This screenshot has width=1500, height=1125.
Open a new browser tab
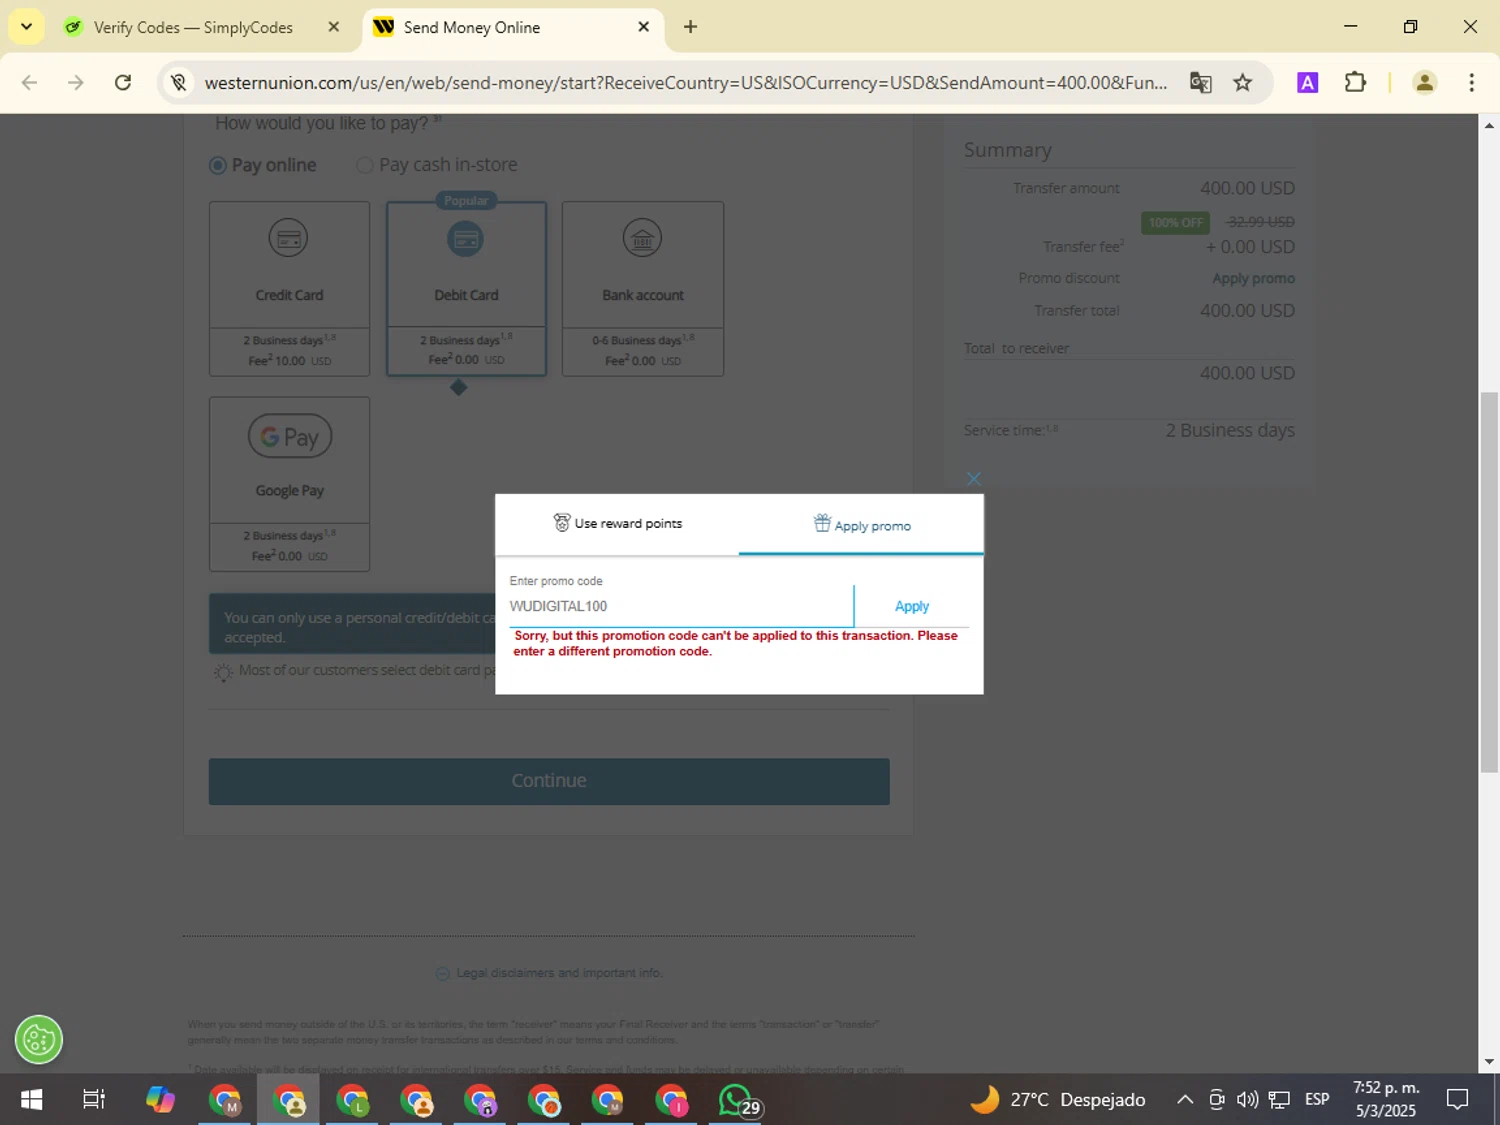690,27
